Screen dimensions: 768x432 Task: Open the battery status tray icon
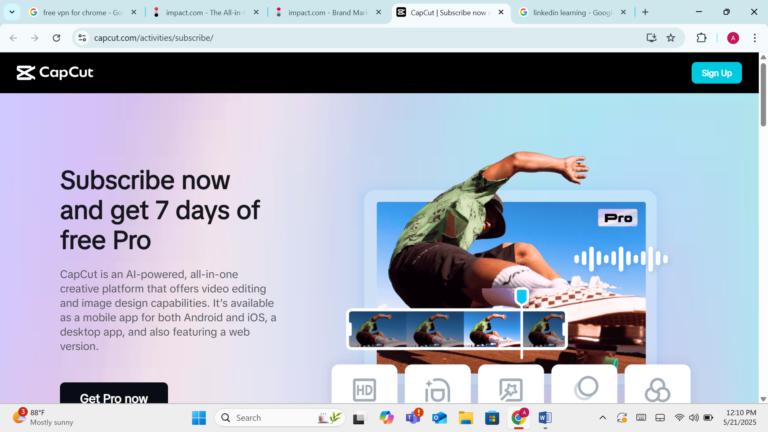point(708,418)
